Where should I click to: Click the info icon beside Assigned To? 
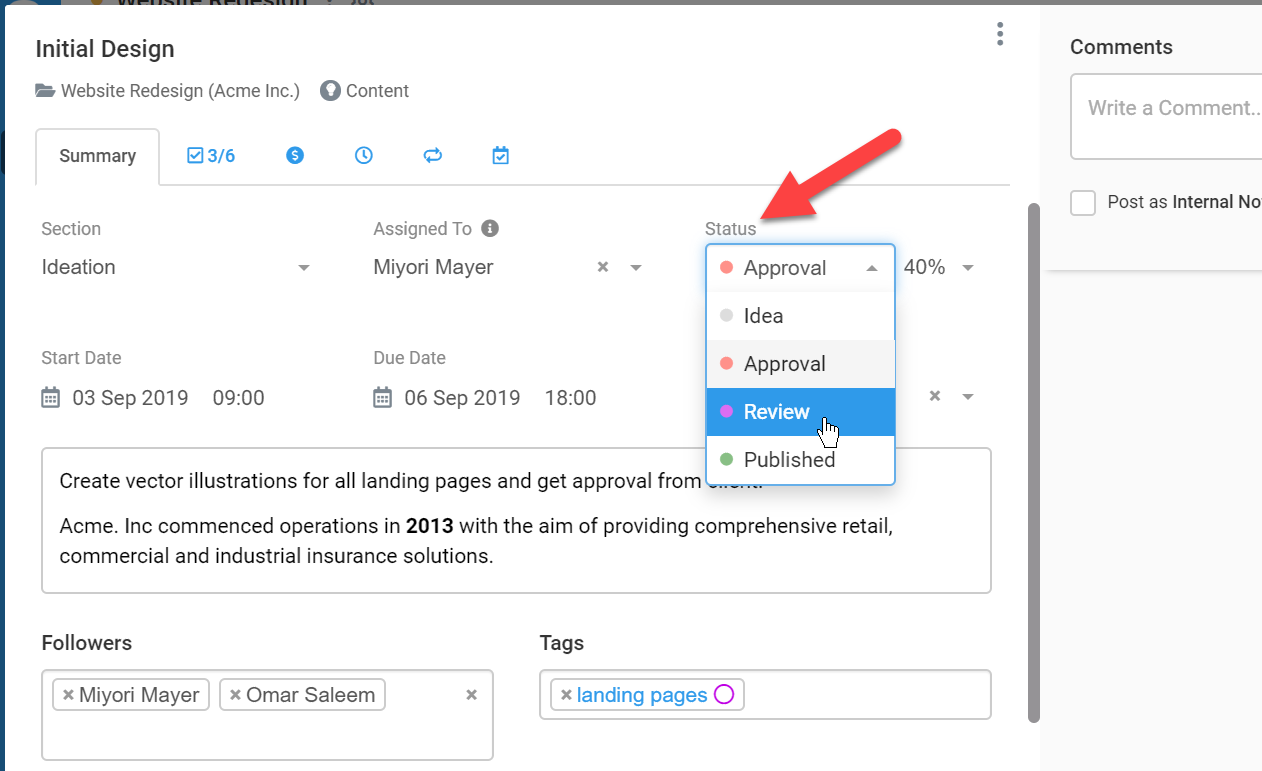[x=490, y=229]
